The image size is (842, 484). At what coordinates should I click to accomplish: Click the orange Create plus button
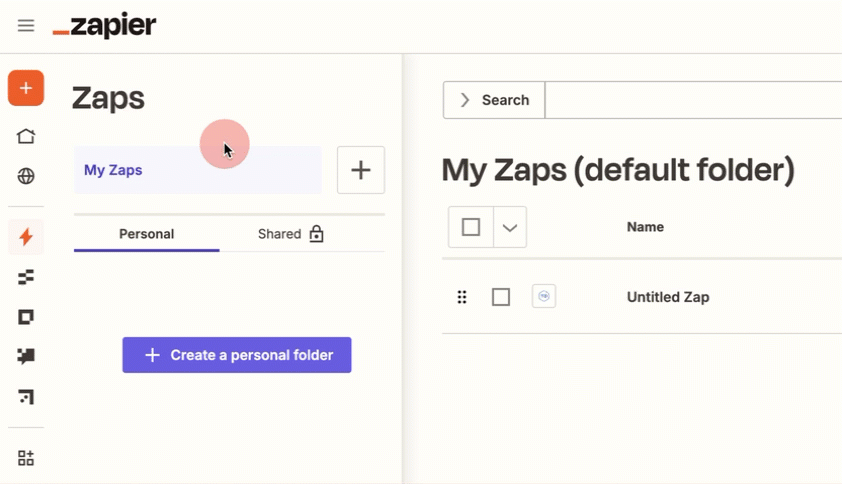click(26, 89)
